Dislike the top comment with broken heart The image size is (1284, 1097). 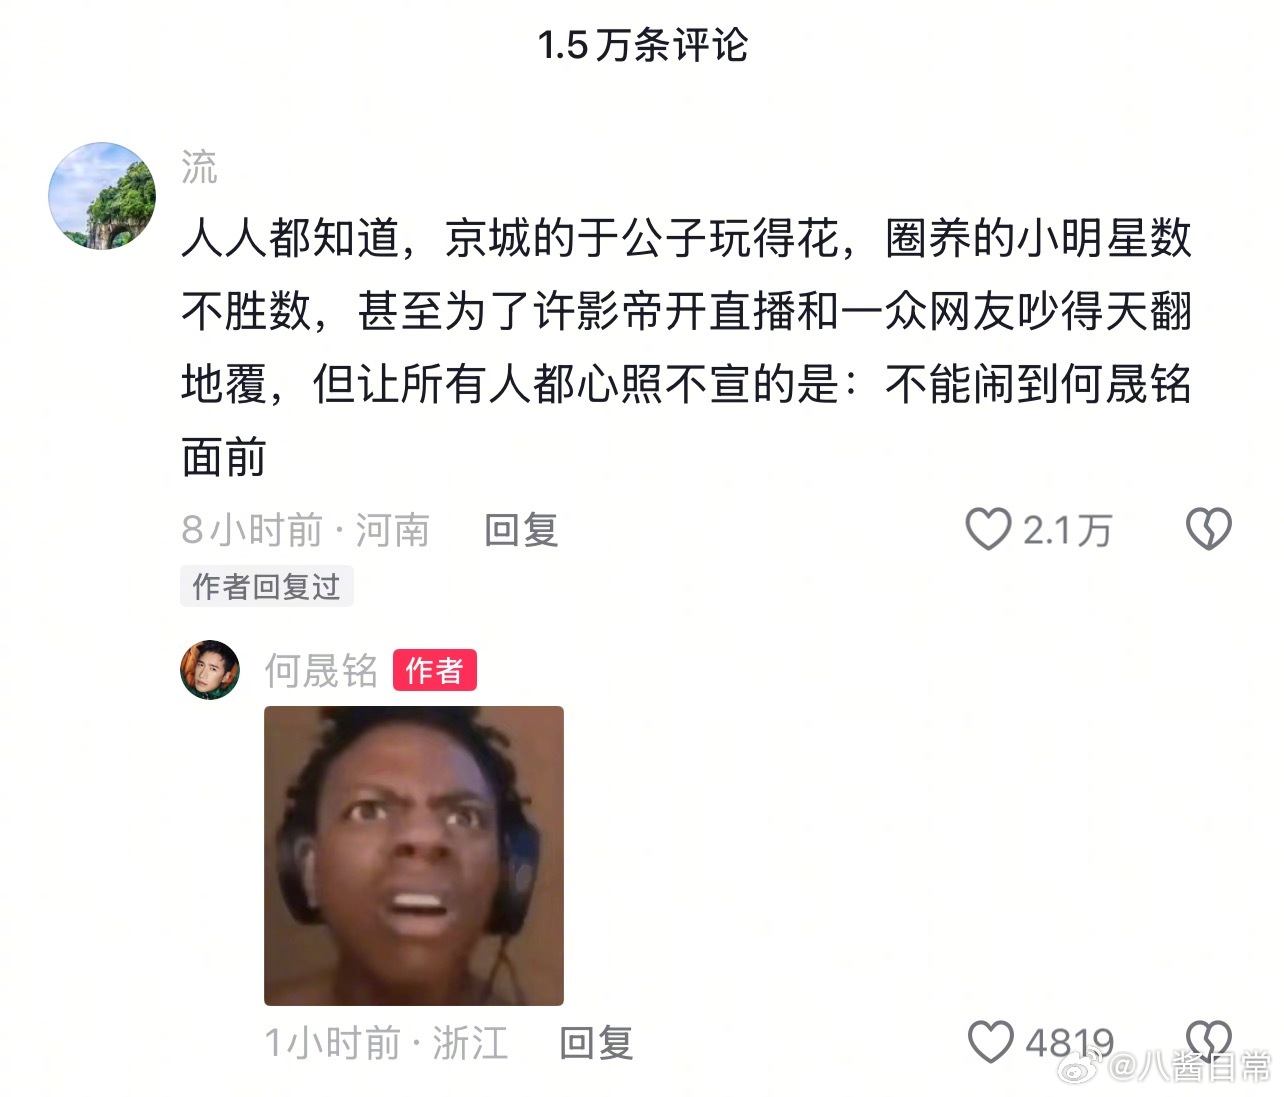point(1208,529)
